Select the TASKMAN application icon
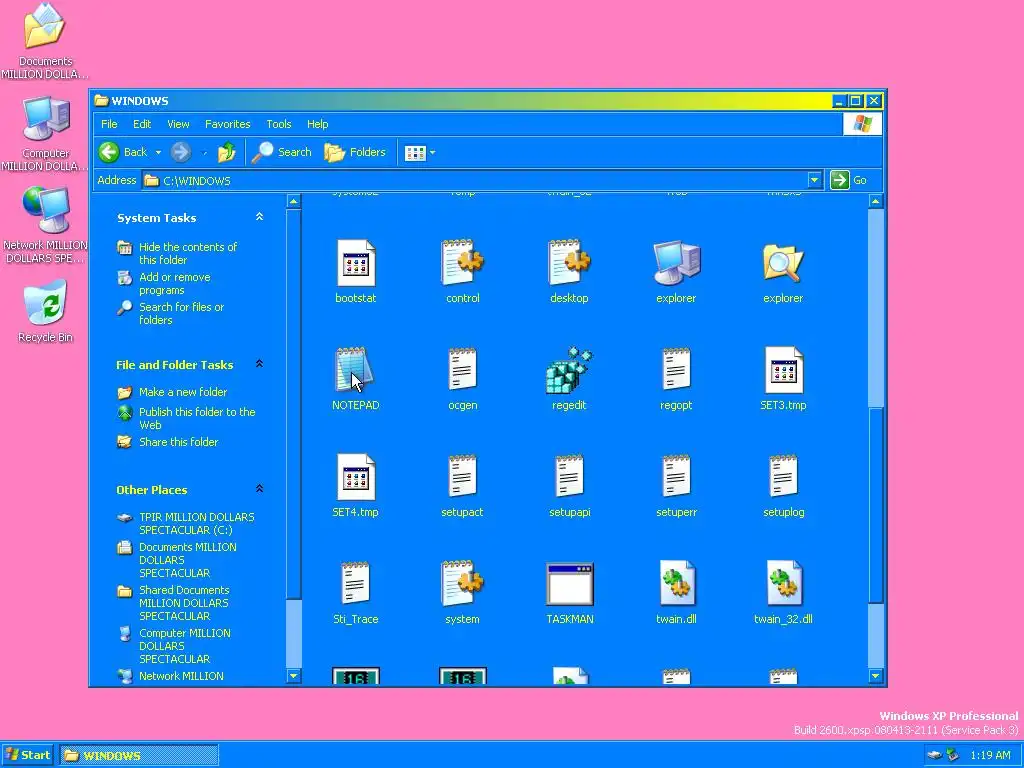 [569, 584]
